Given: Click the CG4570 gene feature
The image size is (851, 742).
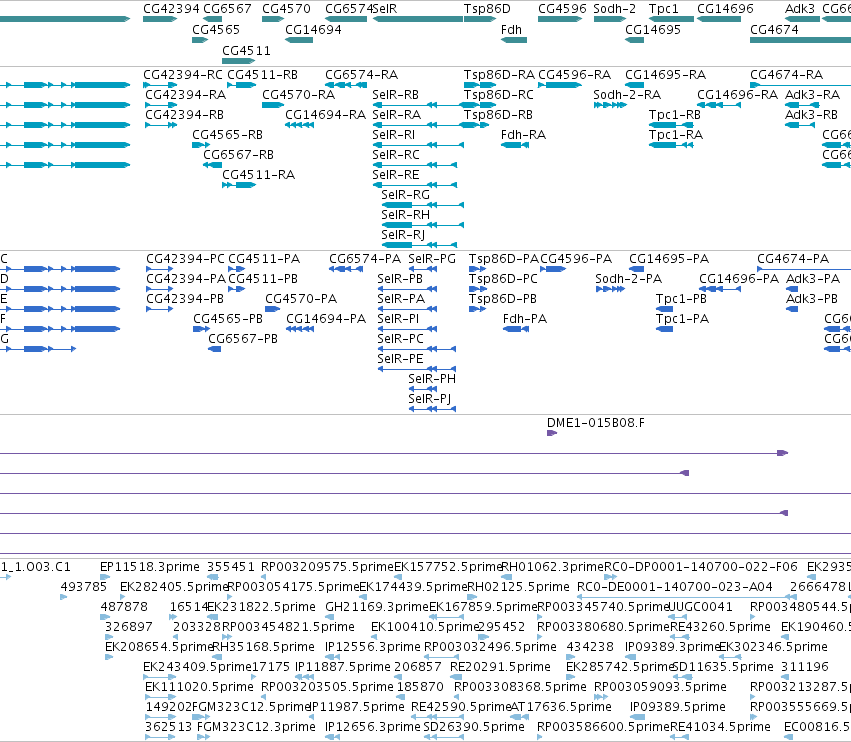Looking at the screenshot, I should pyautogui.click(x=273, y=19).
